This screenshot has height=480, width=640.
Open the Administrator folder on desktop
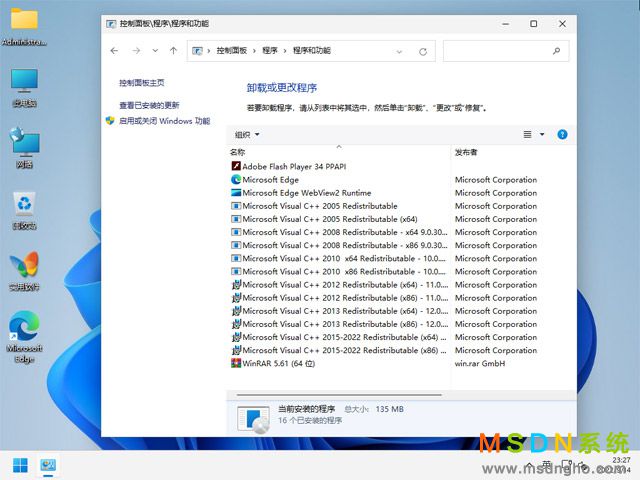(24, 25)
